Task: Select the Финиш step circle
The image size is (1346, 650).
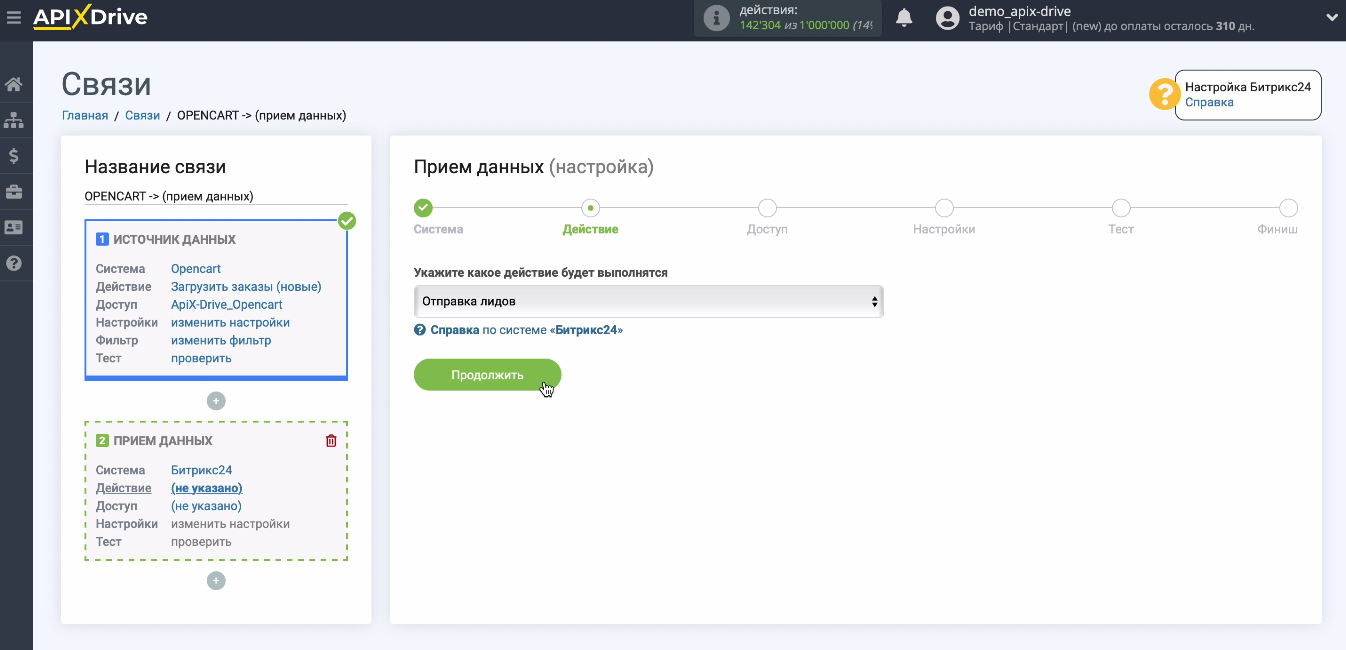Action: click(x=1289, y=208)
